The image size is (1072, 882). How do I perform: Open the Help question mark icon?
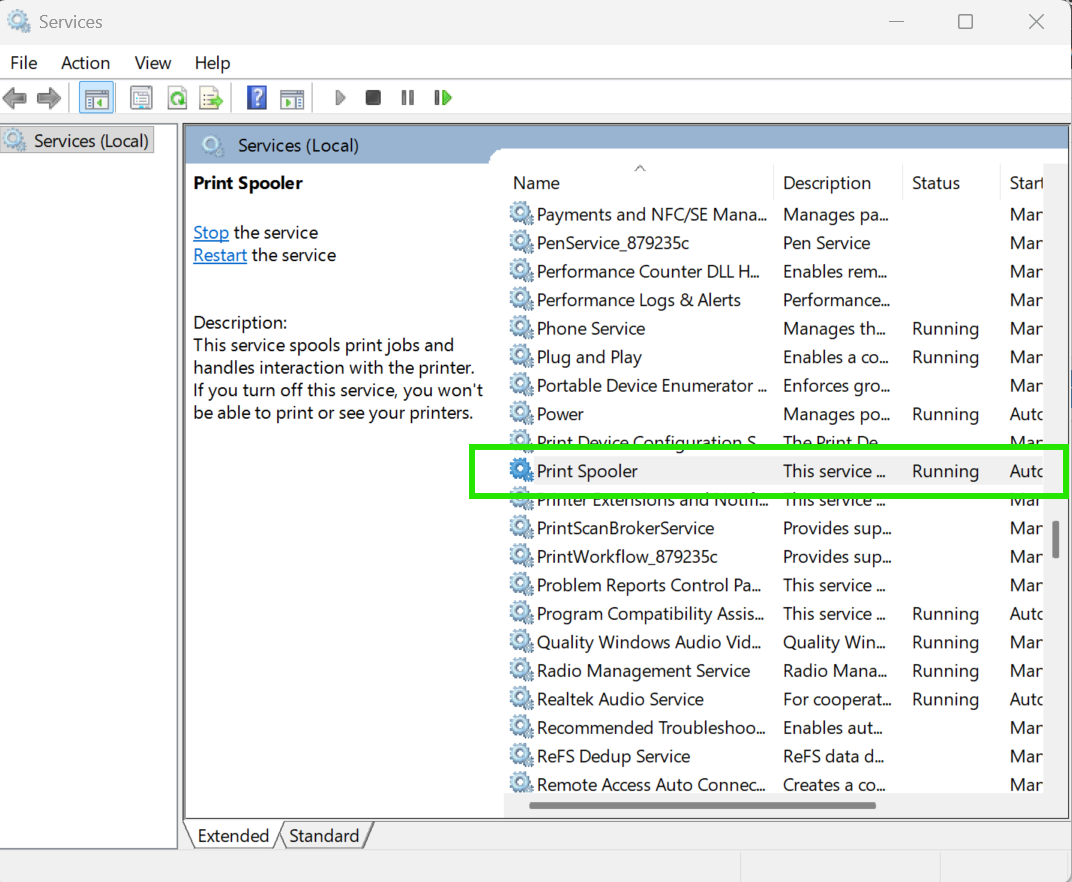click(x=257, y=98)
